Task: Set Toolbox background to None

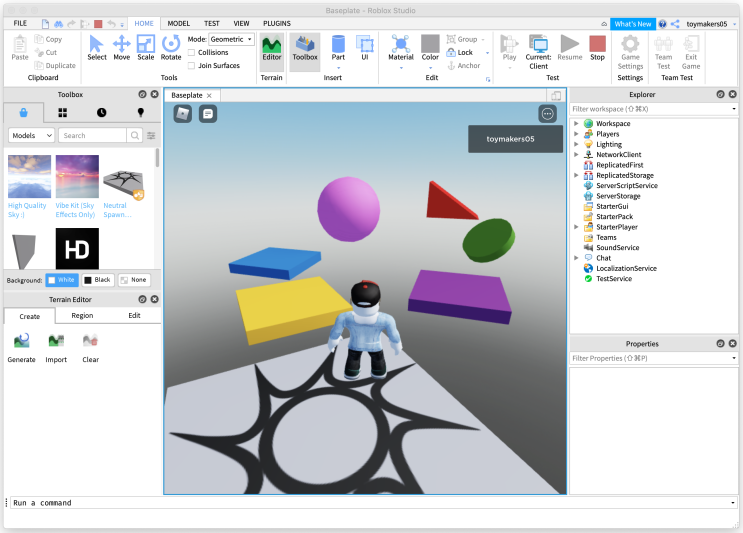Action: (x=134, y=280)
